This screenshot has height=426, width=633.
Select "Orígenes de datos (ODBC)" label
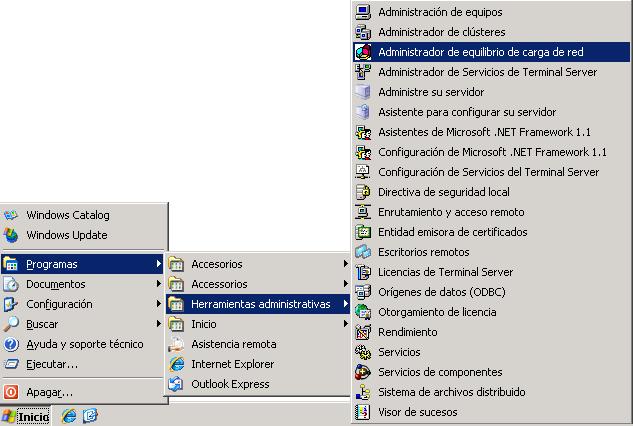click(x=442, y=292)
